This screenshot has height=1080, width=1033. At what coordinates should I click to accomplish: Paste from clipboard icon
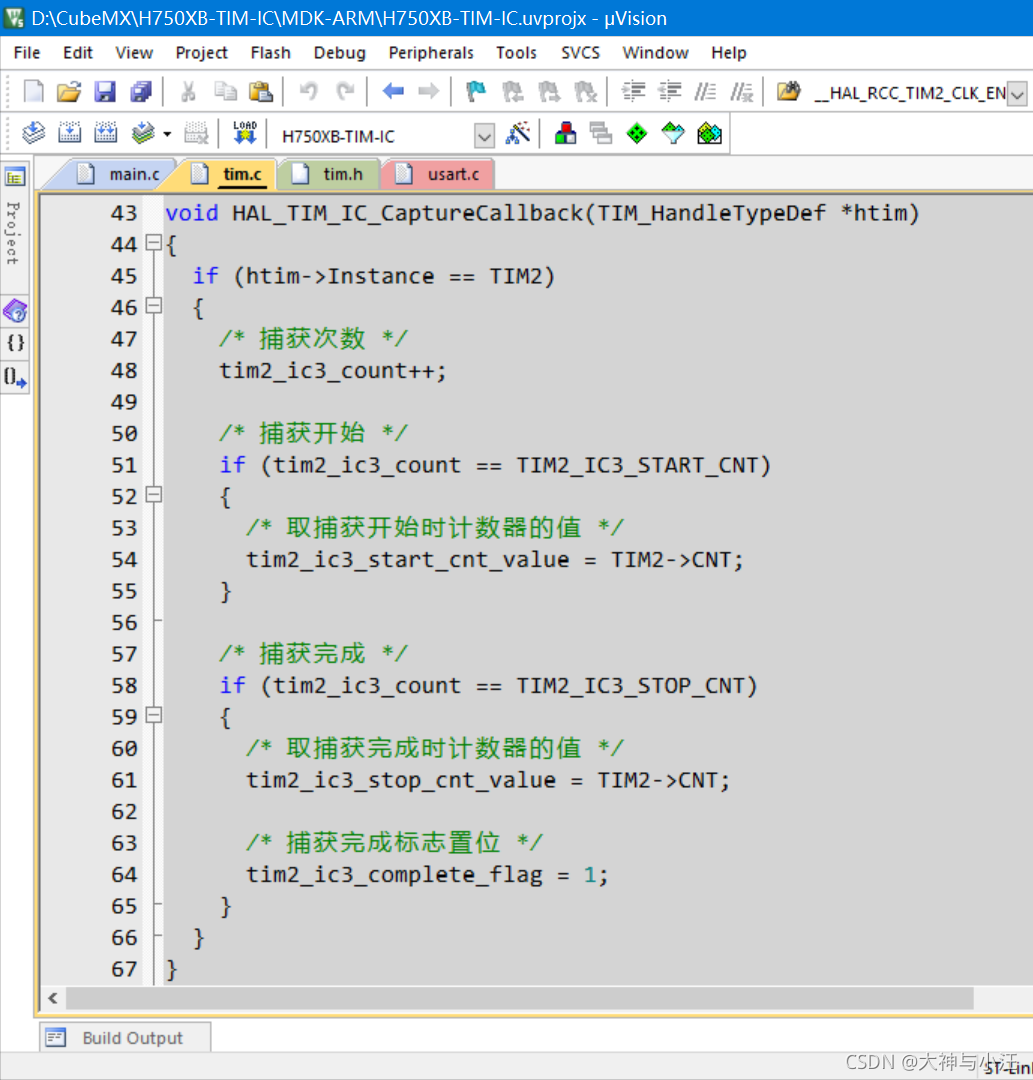[x=261, y=92]
